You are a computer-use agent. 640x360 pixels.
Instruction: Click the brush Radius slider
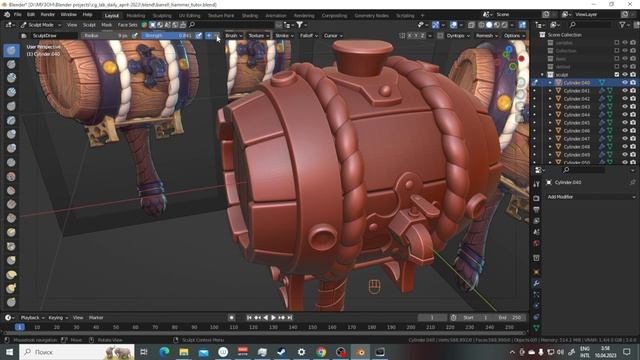click(105, 36)
